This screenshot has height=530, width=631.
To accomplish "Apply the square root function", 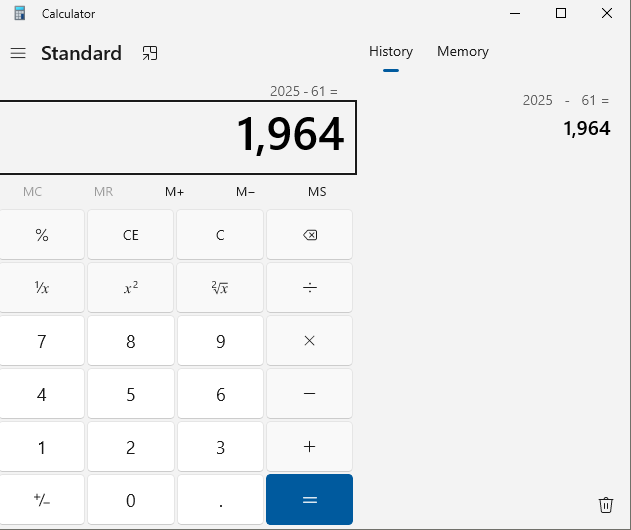I will (x=220, y=288).
